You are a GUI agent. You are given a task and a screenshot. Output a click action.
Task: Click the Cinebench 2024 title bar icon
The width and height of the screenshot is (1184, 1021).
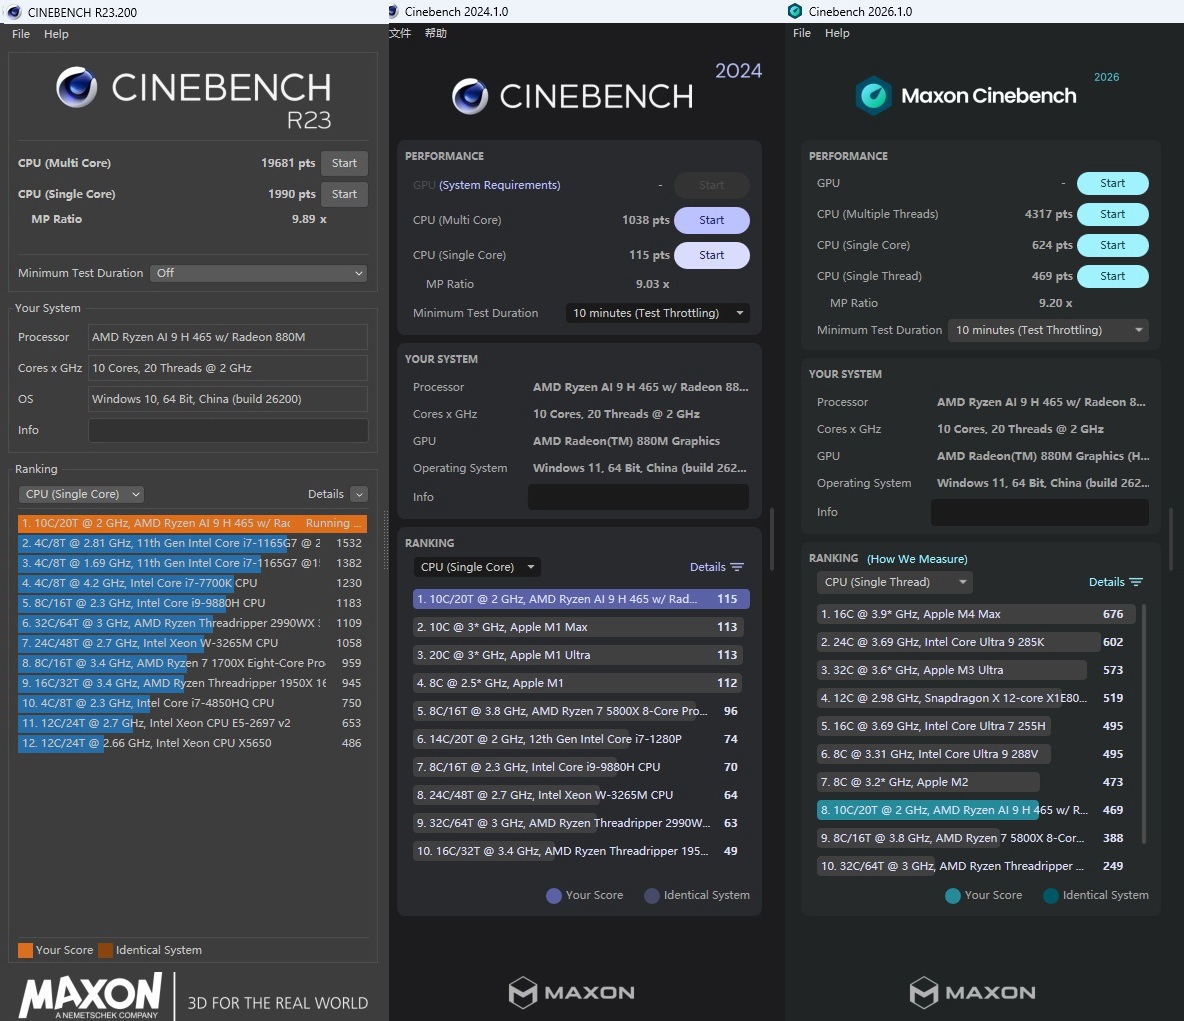coord(393,11)
